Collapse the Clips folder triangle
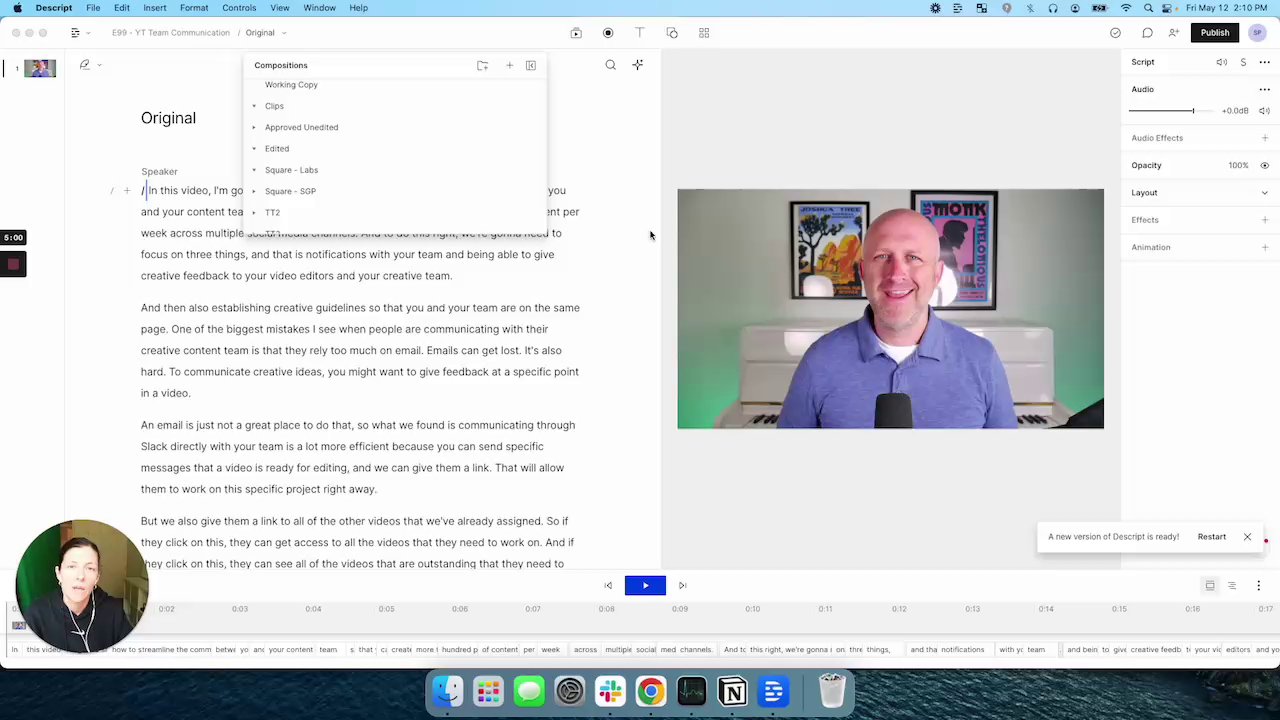This screenshot has height=720, width=1280. tap(254, 106)
